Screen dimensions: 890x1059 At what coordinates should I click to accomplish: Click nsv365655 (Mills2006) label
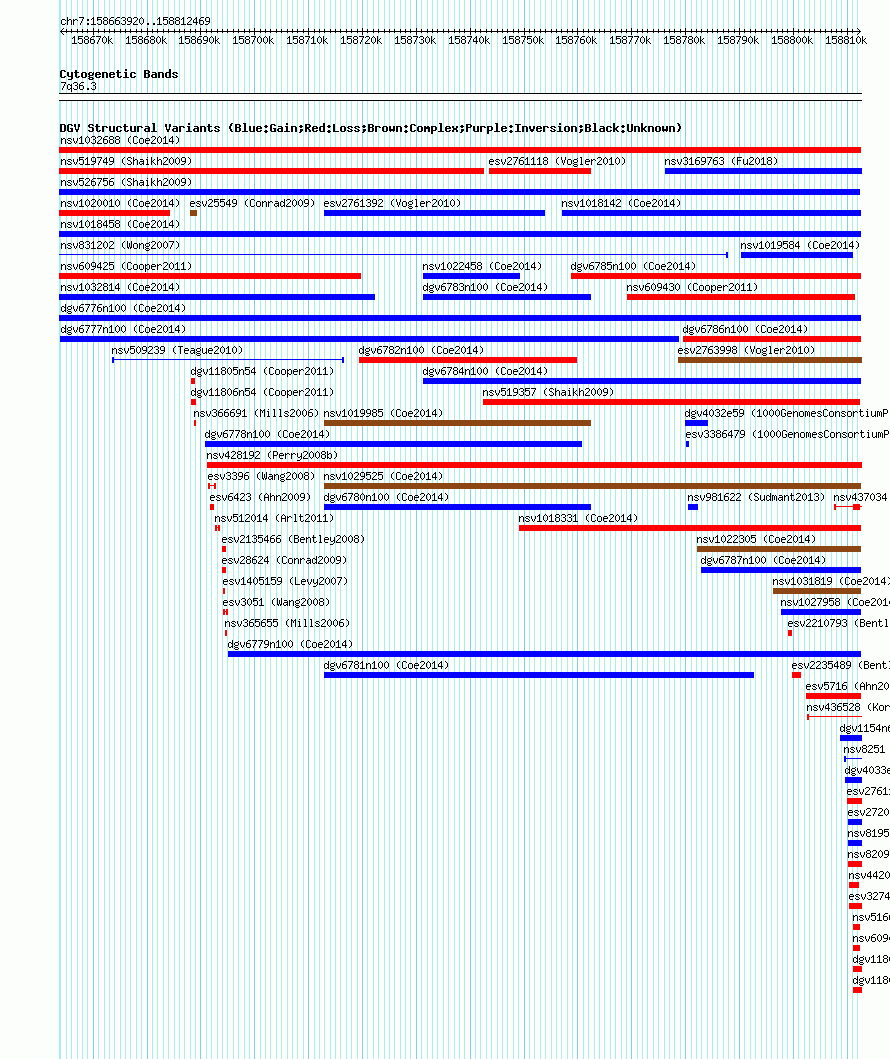pos(287,623)
